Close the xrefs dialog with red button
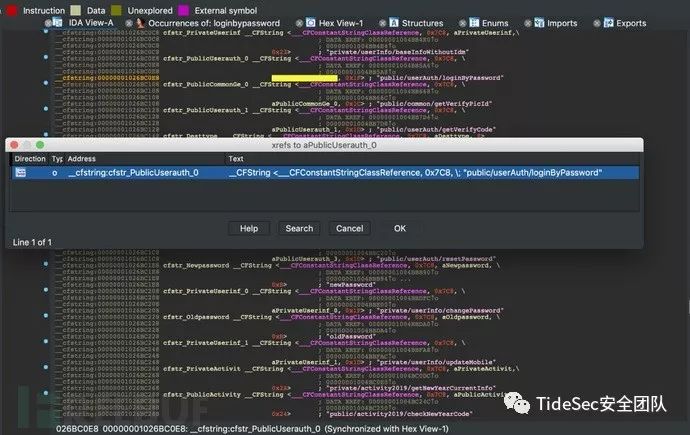 [x=14, y=145]
